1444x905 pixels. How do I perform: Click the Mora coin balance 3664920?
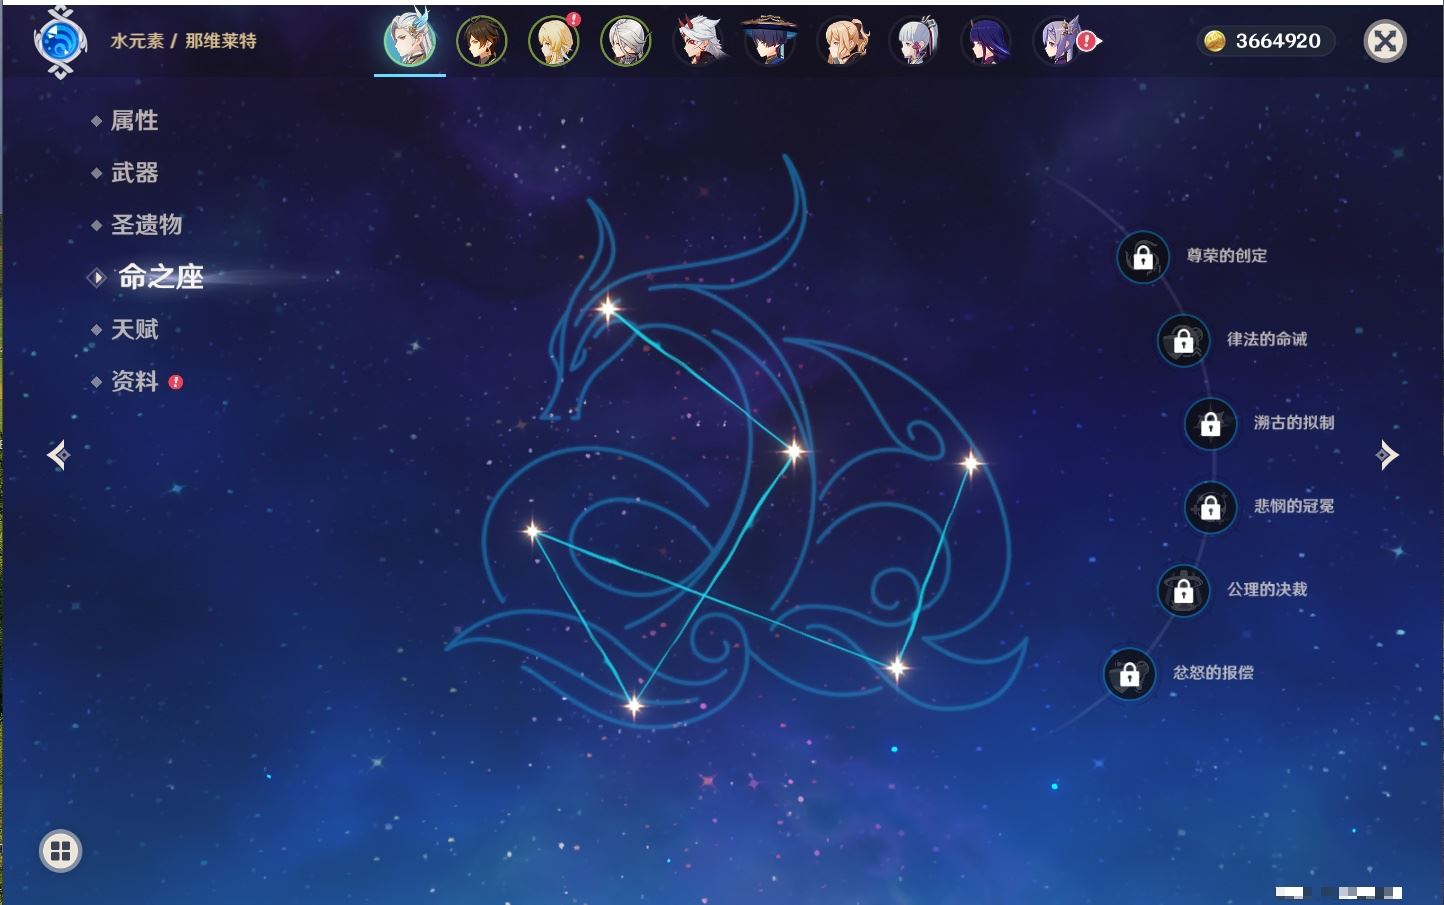[x=1265, y=41]
